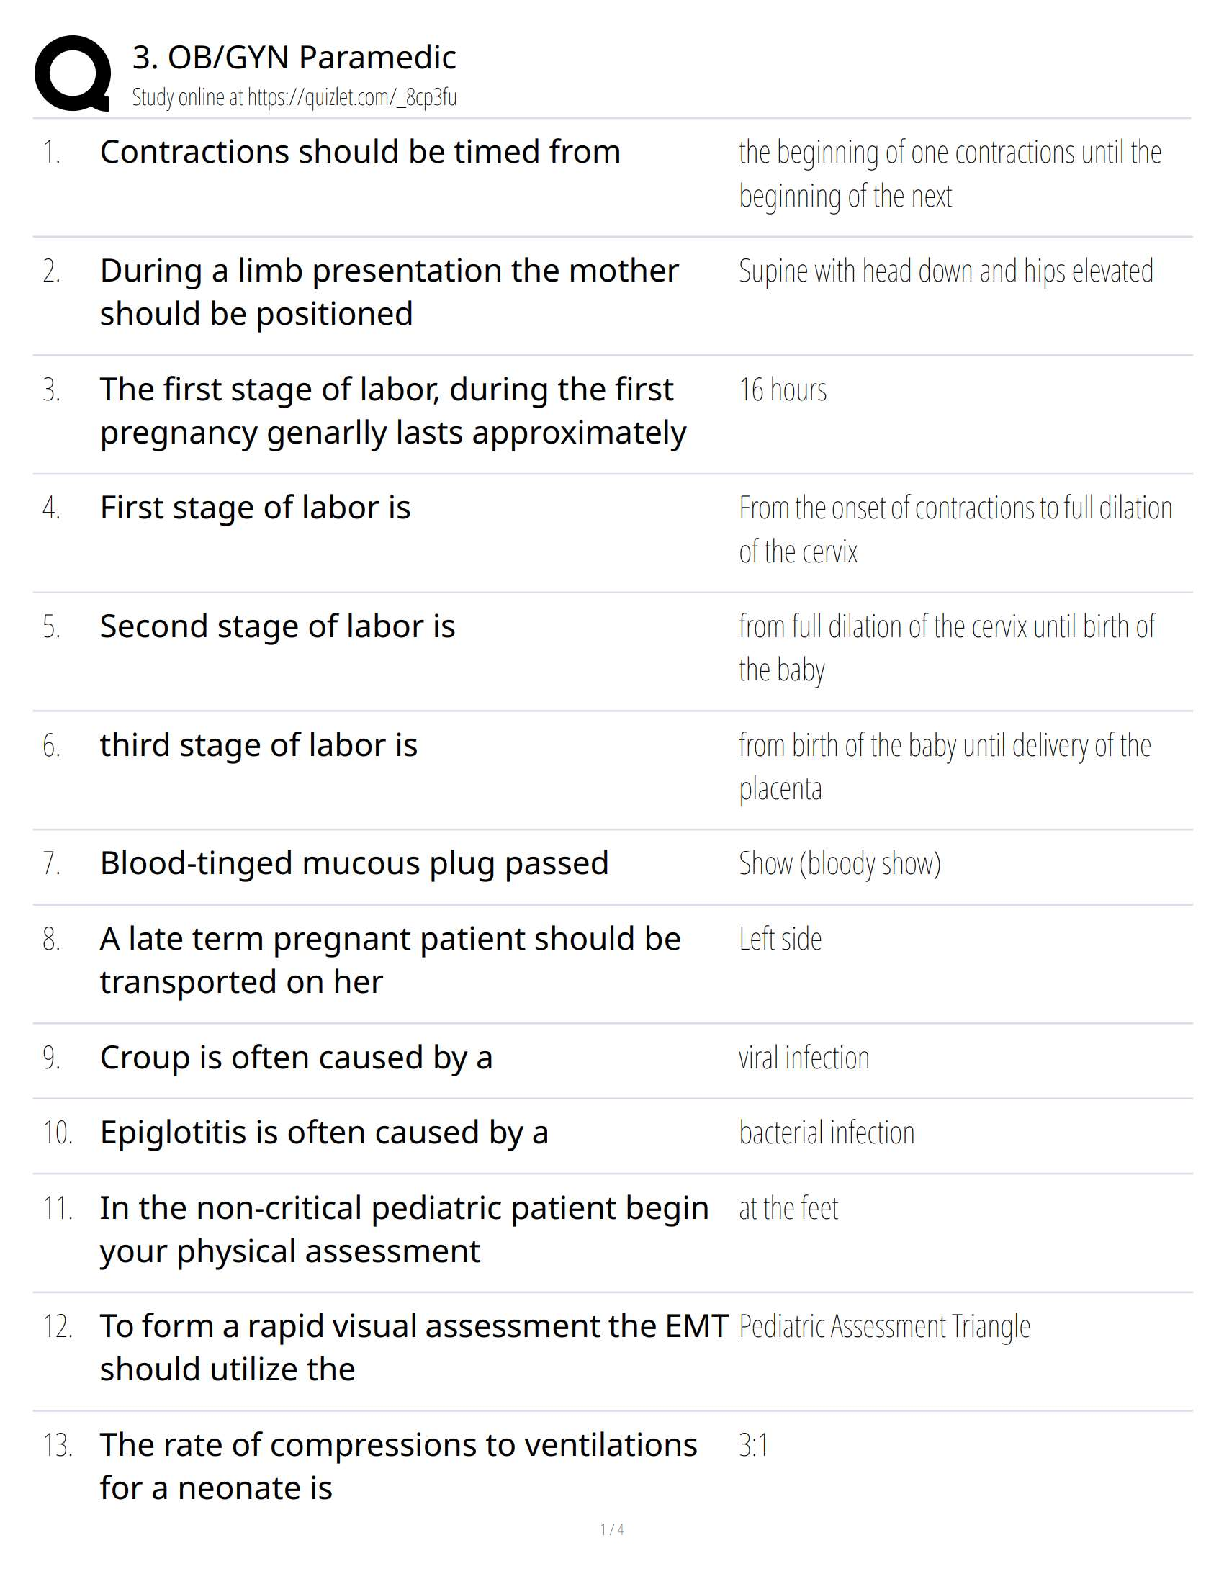Select the term 'Contractions should be timed from'
Screen dimensions: 1224x1584
click(360, 152)
